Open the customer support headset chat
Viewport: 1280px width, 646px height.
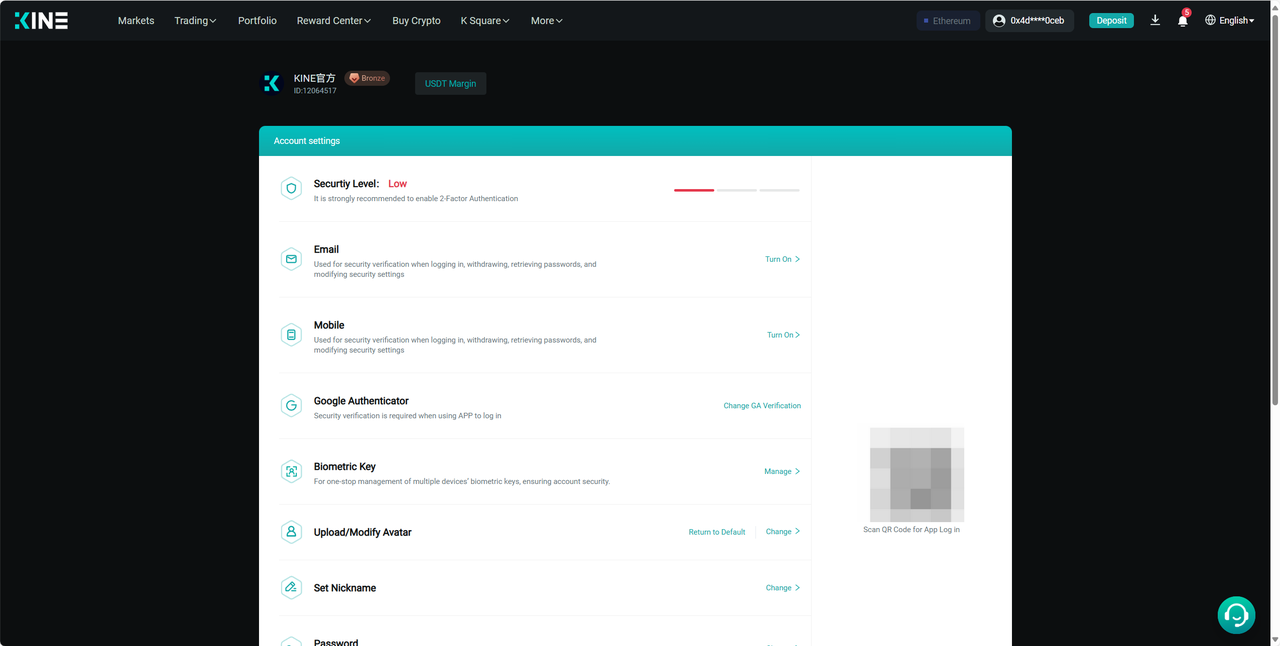pos(1236,614)
